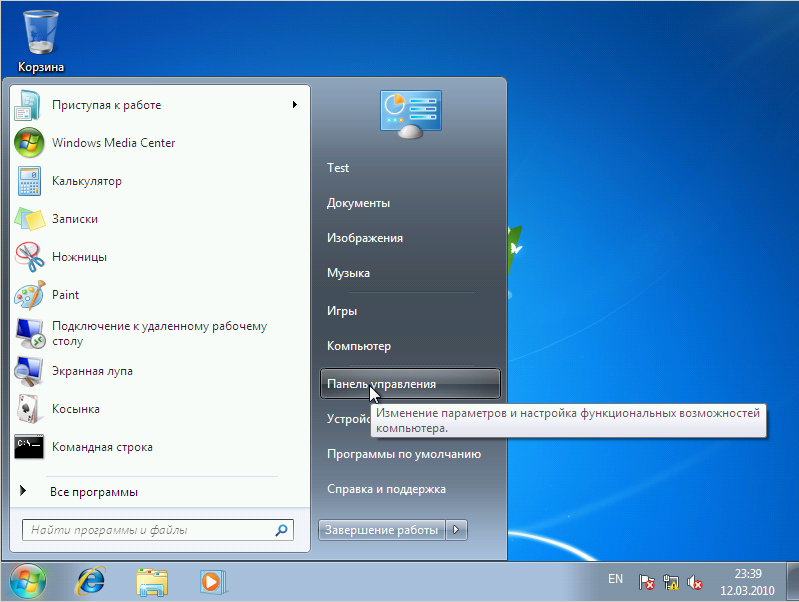Image resolution: width=799 pixels, height=602 pixels.
Task: Open Игры from the Start menu
Action: pos(342,311)
